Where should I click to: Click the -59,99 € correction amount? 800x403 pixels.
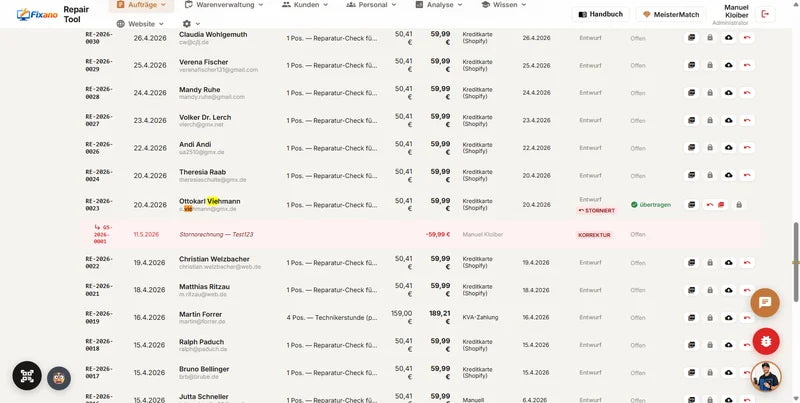click(438, 235)
